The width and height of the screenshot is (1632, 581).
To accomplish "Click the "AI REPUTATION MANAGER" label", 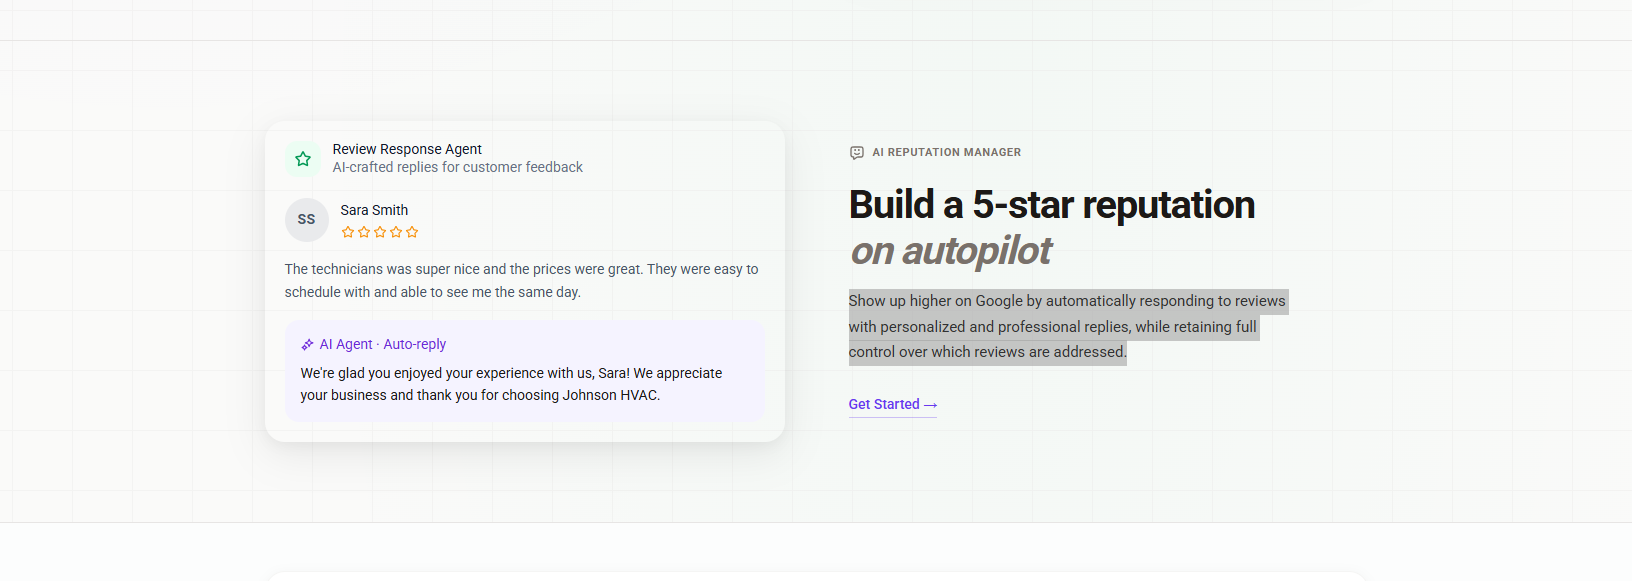I will point(947,153).
